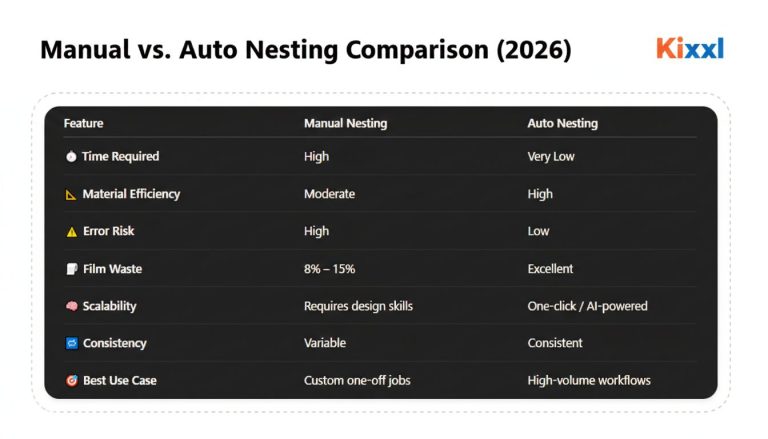Click the paper roll icon beside Film Waste
The width and height of the screenshot is (768, 439).
point(72,269)
